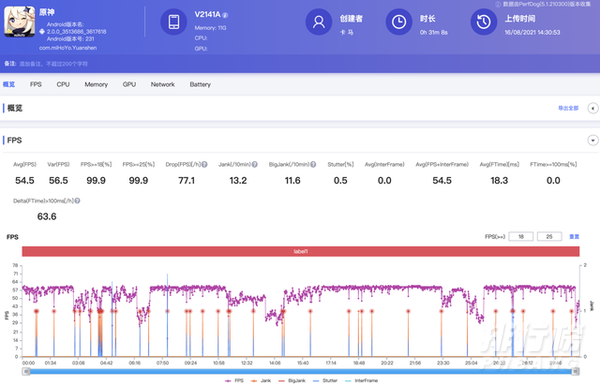Click the upload time history icon
The image size is (600, 386).
tap(484, 22)
